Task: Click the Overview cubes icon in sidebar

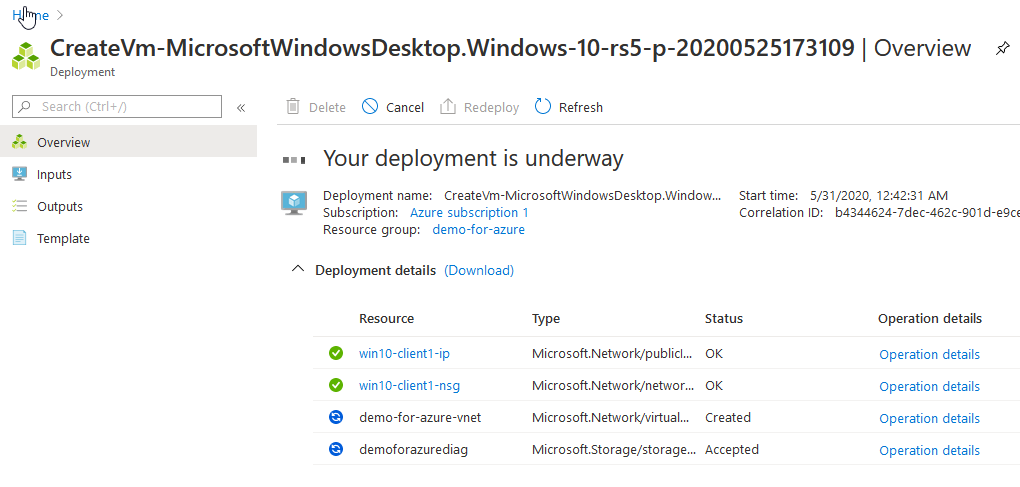Action: (x=20, y=142)
